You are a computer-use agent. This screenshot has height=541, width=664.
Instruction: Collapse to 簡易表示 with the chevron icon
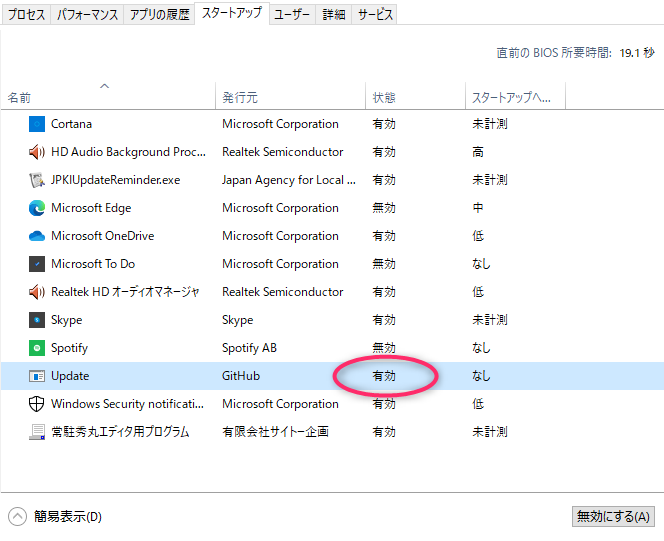(17, 516)
